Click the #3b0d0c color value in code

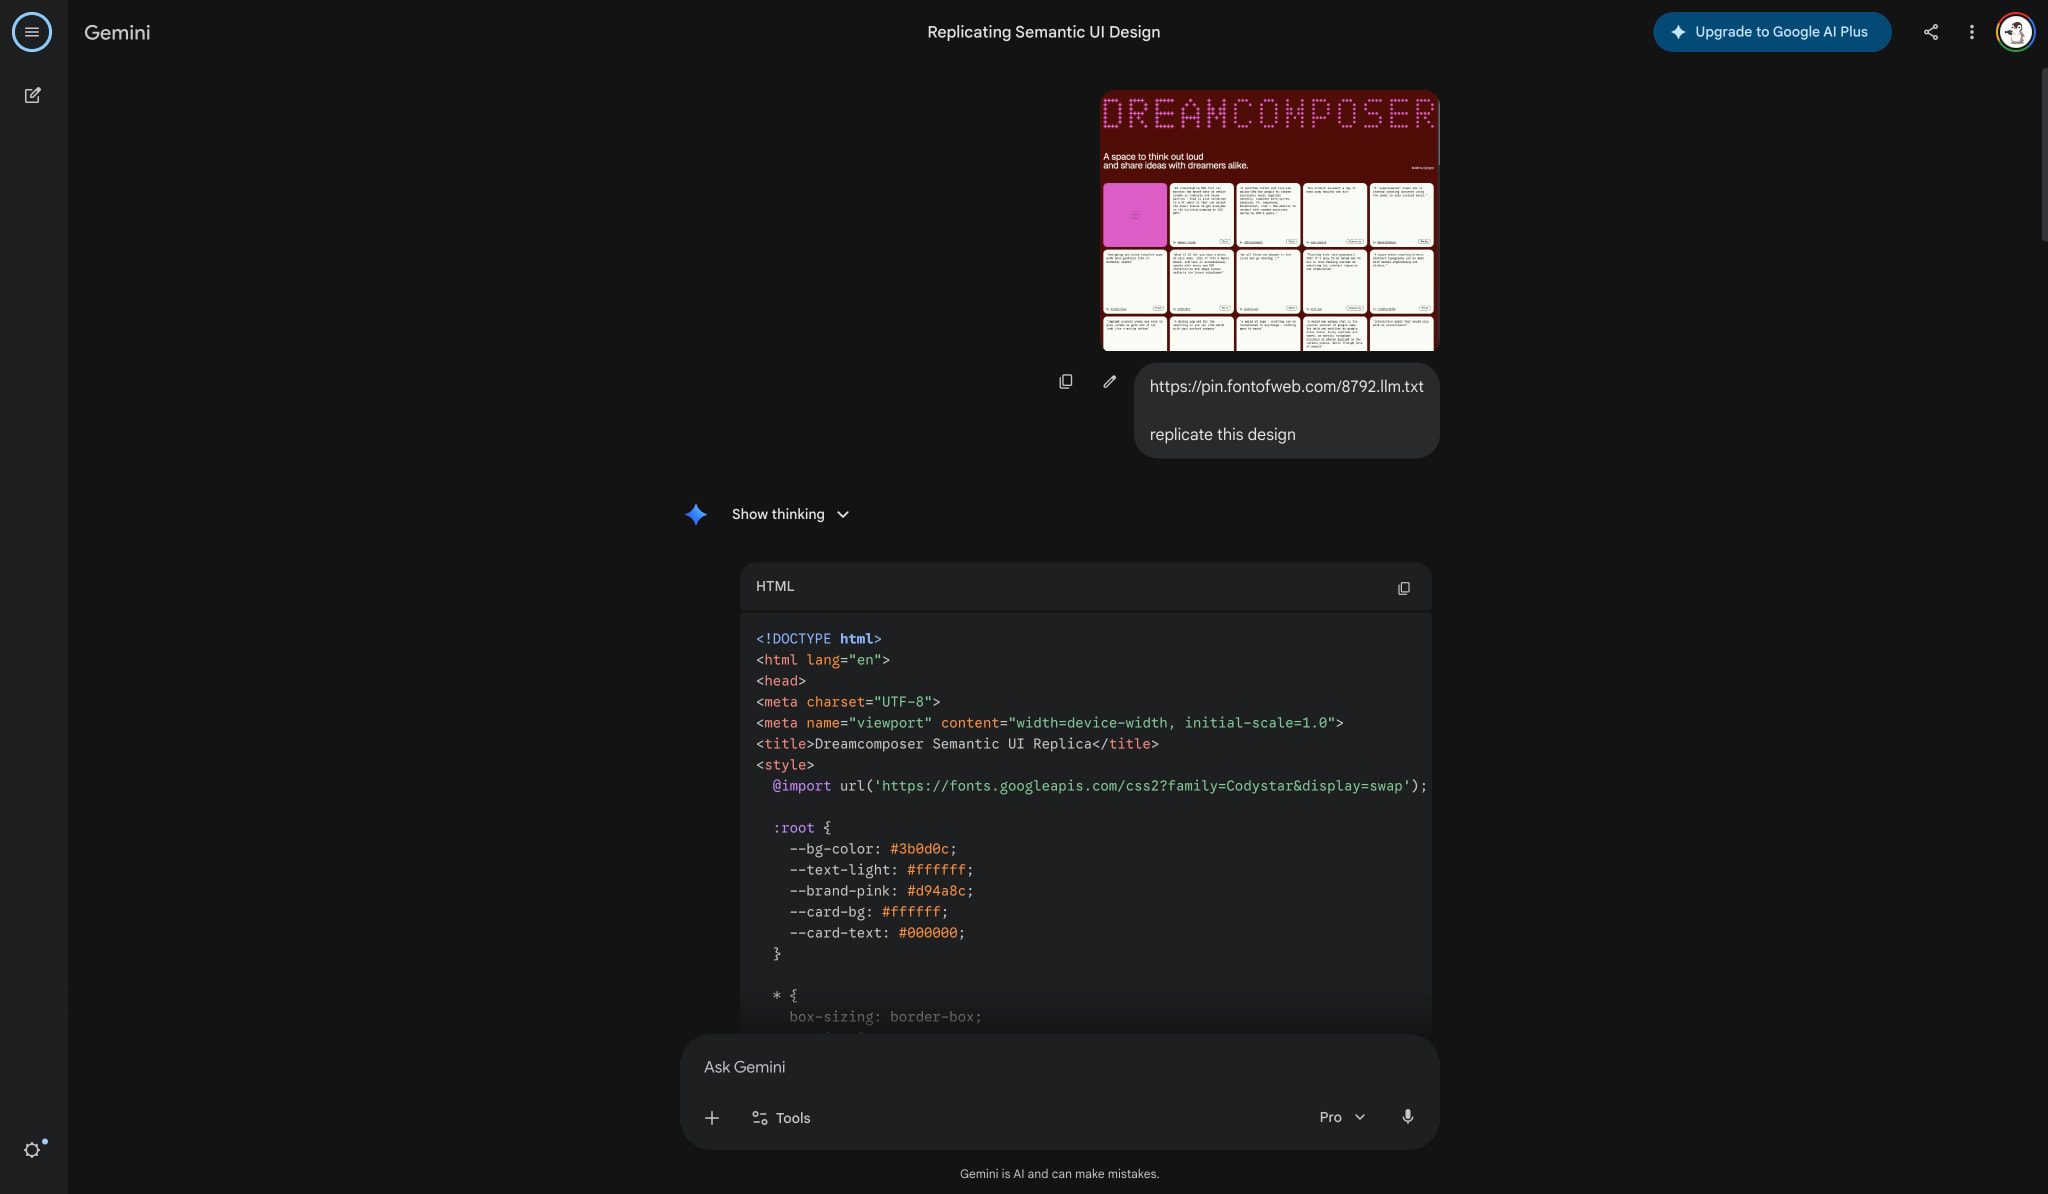point(919,849)
